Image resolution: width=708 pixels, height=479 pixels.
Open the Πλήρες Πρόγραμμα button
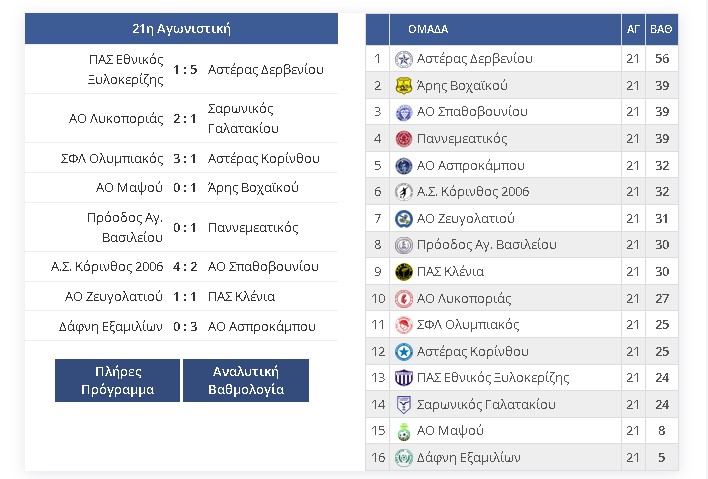117,381
